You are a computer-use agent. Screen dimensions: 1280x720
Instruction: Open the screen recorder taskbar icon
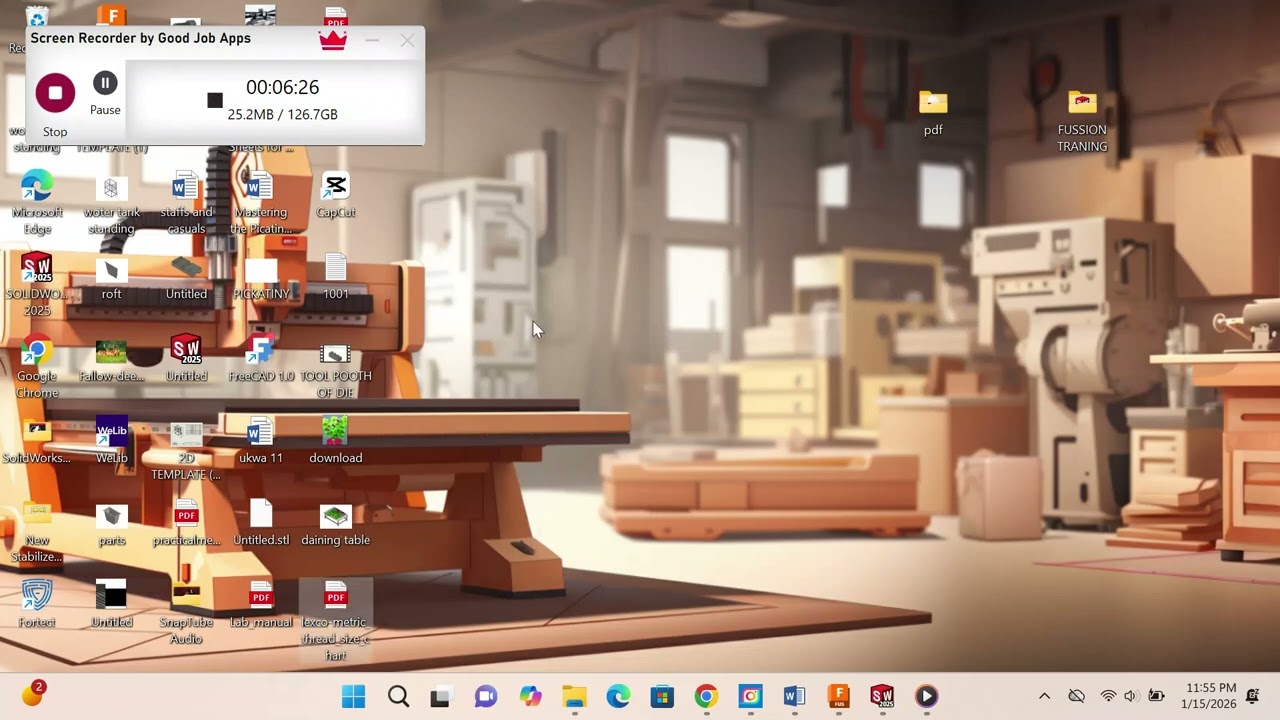[750, 697]
